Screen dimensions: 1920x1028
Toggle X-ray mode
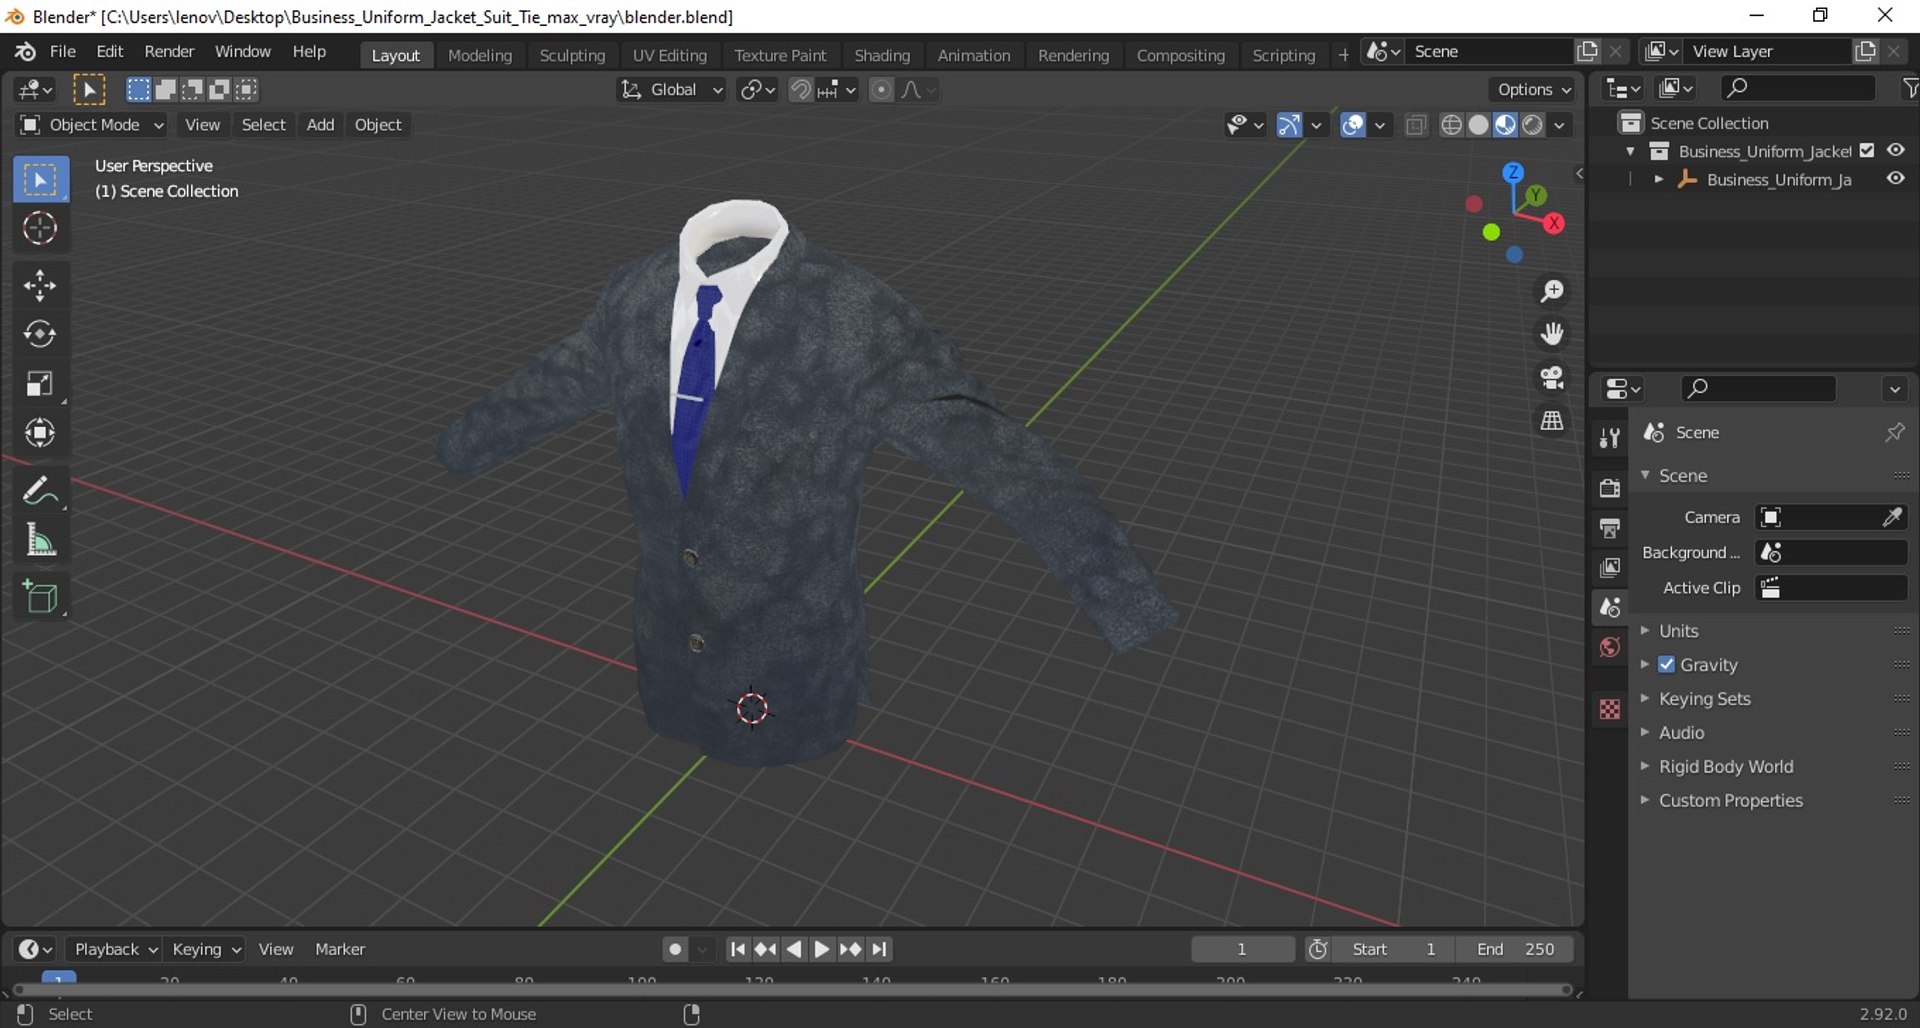tap(1415, 125)
